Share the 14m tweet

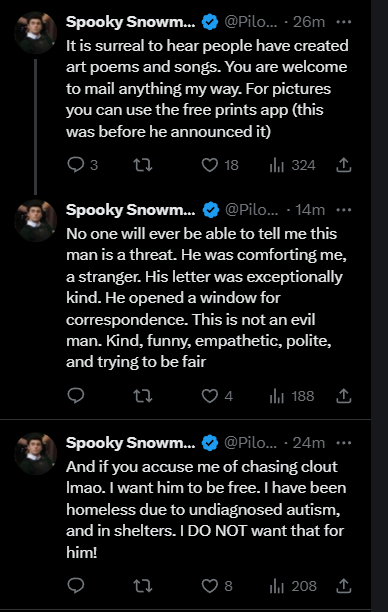click(x=344, y=396)
